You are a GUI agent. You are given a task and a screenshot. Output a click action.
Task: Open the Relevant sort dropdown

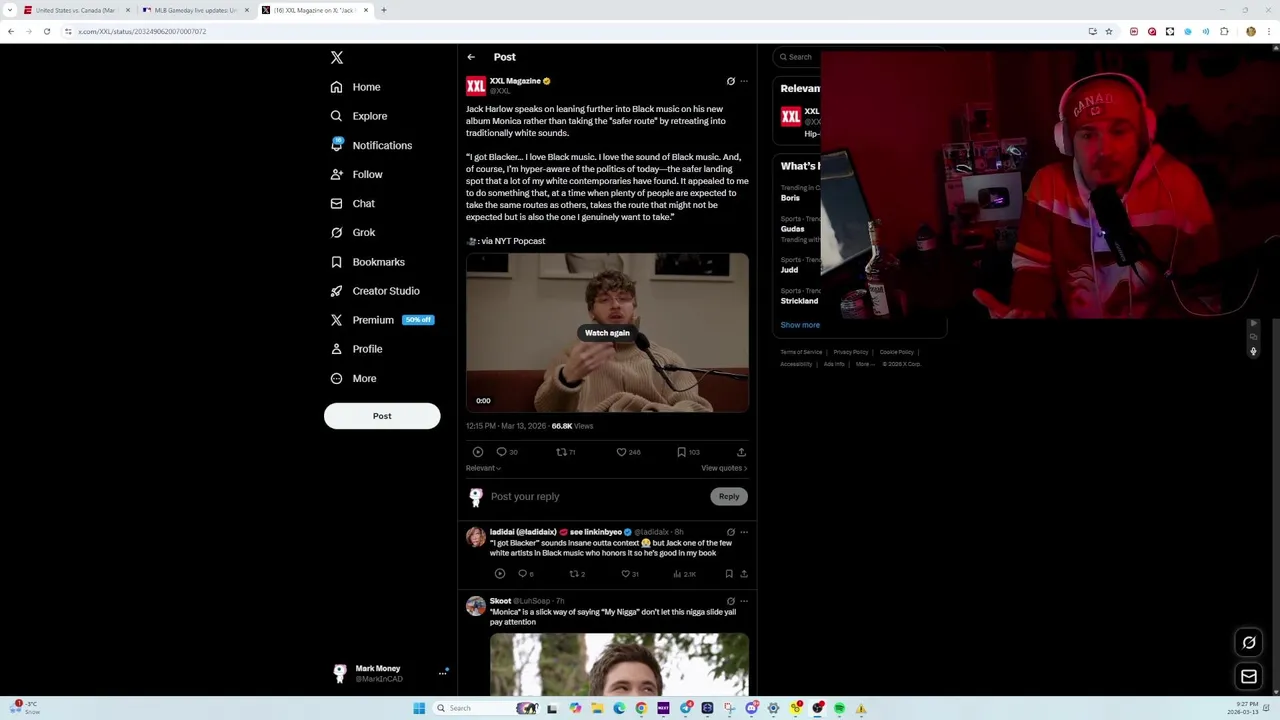click(483, 468)
